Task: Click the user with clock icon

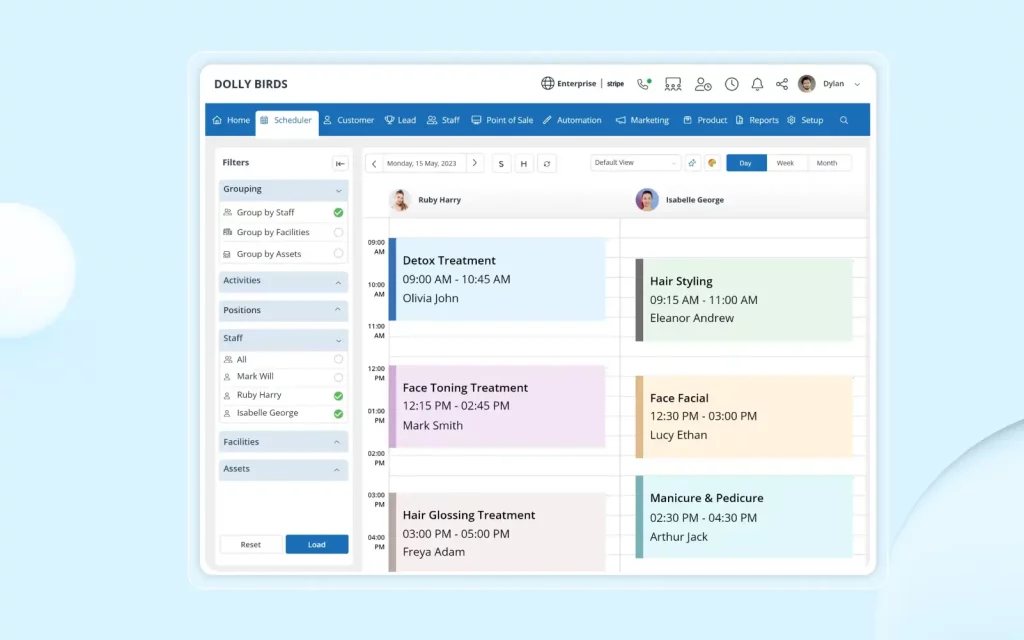Action: point(703,84)
